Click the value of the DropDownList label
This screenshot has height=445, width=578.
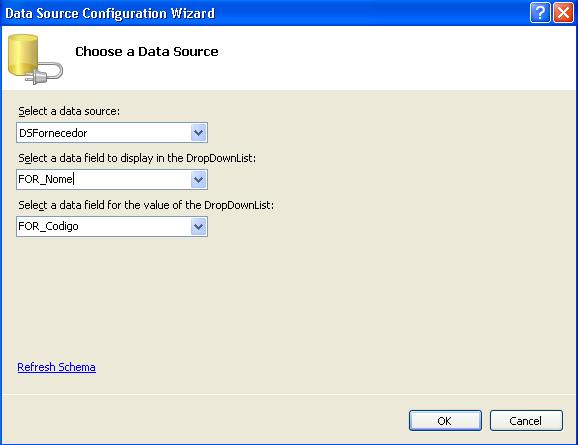(x=146, y=205)
